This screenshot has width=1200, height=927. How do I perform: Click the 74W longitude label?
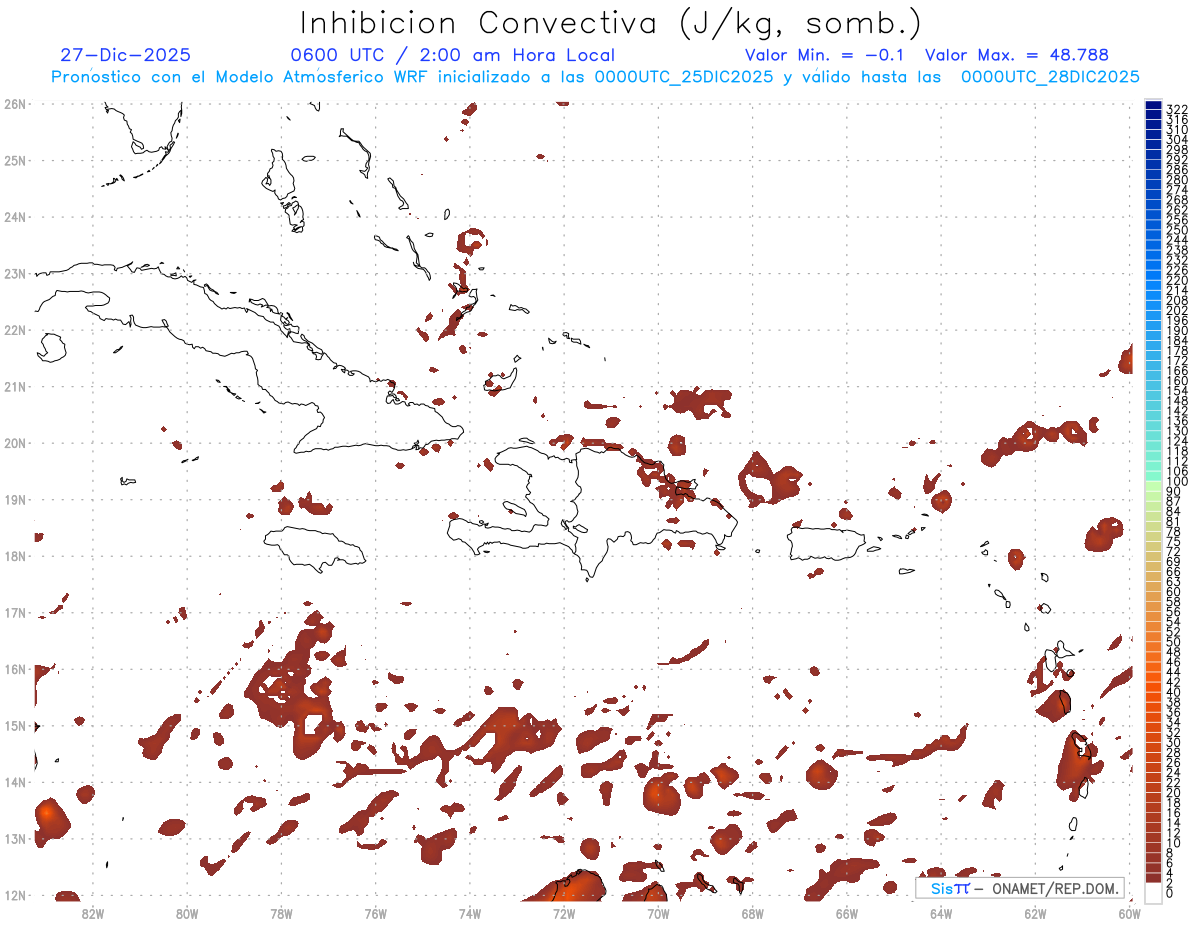tap(470, 914)
